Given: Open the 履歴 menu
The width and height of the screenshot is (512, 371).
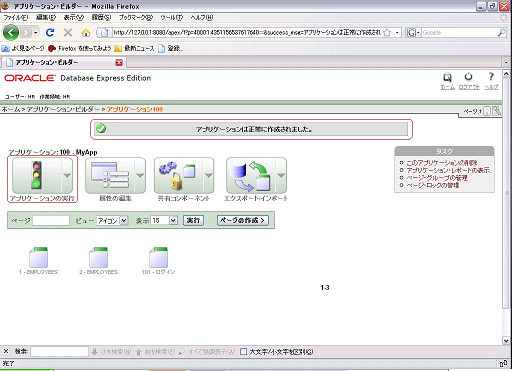Looking at the screenshot, I should click(x=101, y=17).
